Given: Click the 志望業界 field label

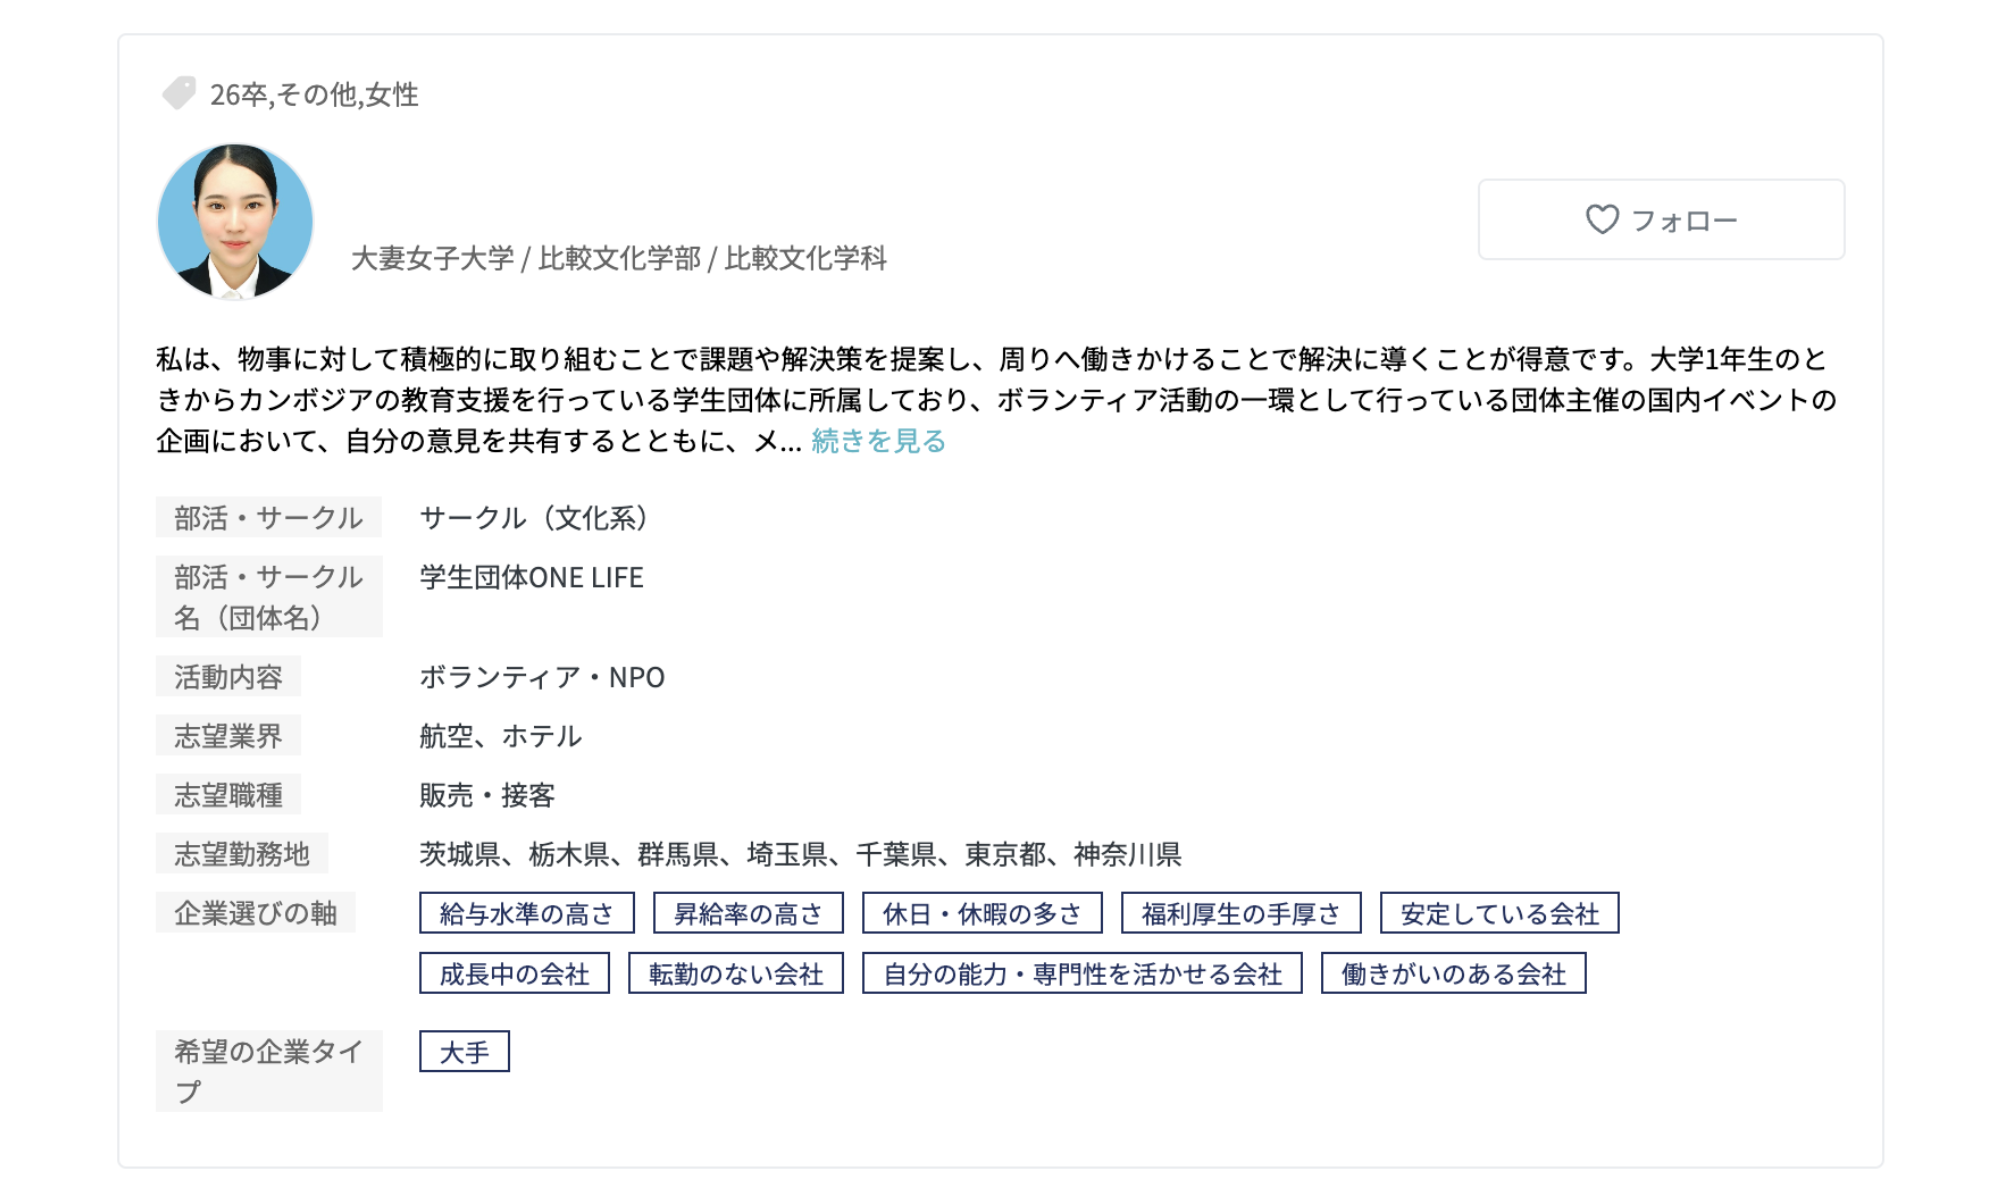Looking at the screenshot, I should (x=228, y=737).
